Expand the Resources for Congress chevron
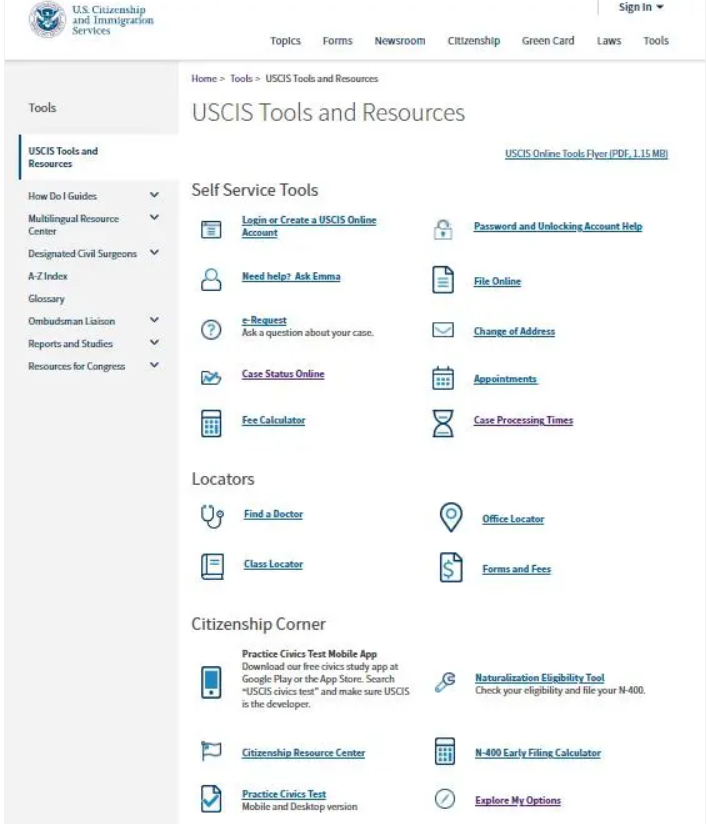The image size is (708, 824). coord(154,365)
